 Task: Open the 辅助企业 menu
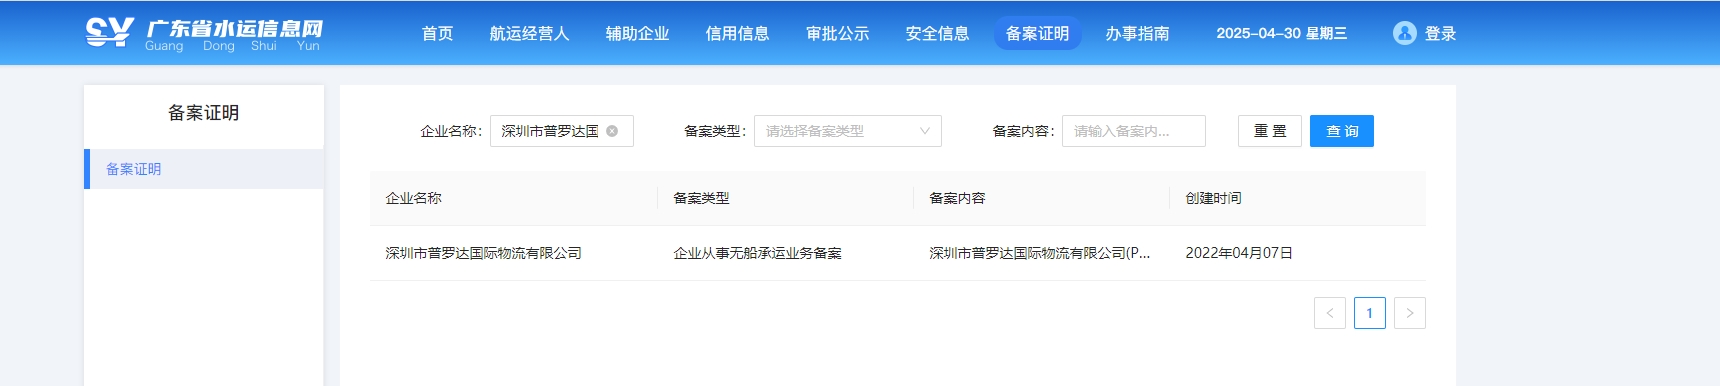point(637,33)
